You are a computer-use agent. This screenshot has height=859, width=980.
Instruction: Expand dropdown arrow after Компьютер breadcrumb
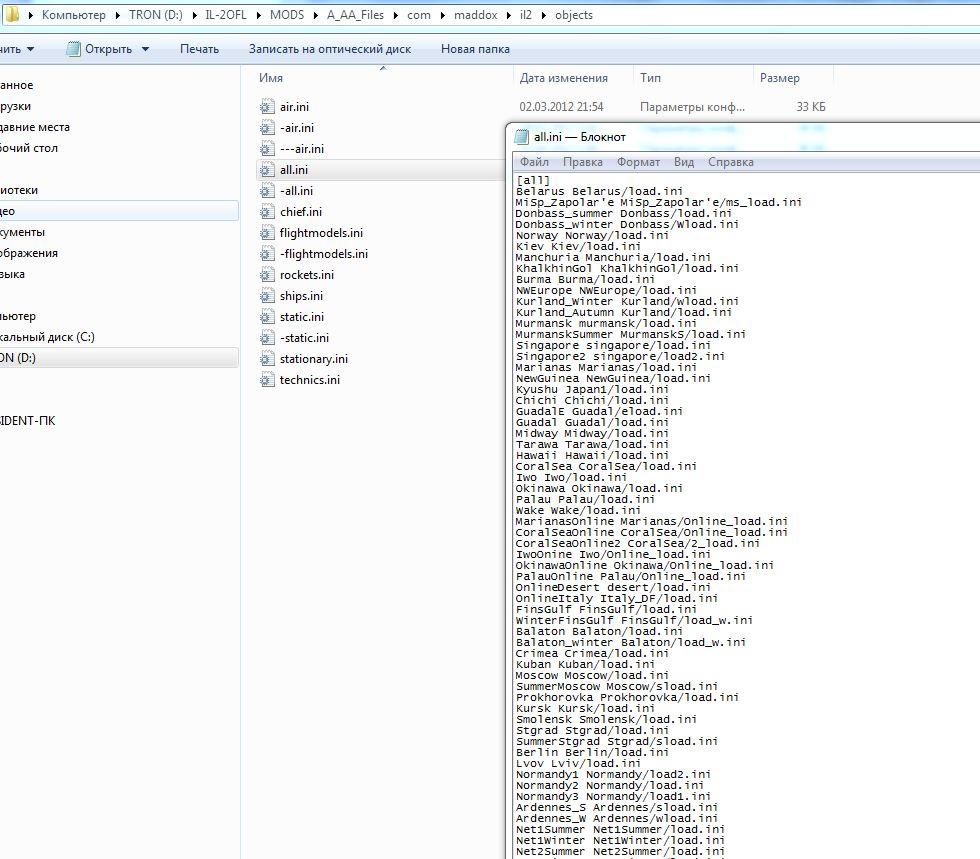tap(117, 15)
